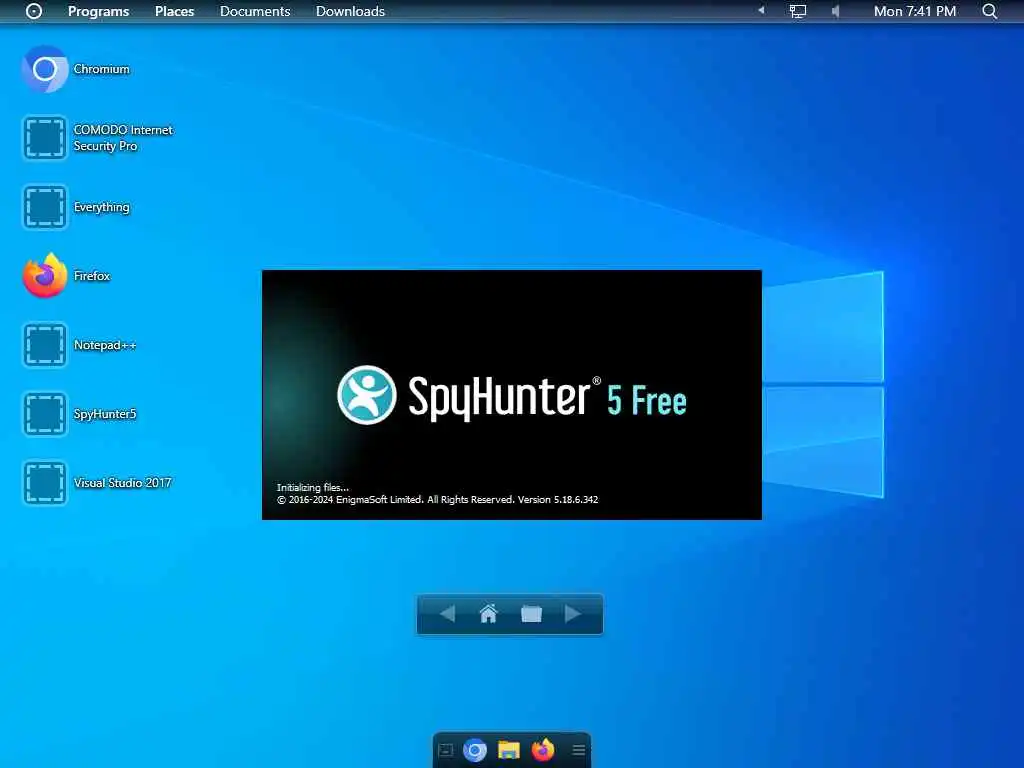The width and height of the screenshot is (1024, 768).
Task: Open the Downloads menu
Action: (x=350, y=11)
